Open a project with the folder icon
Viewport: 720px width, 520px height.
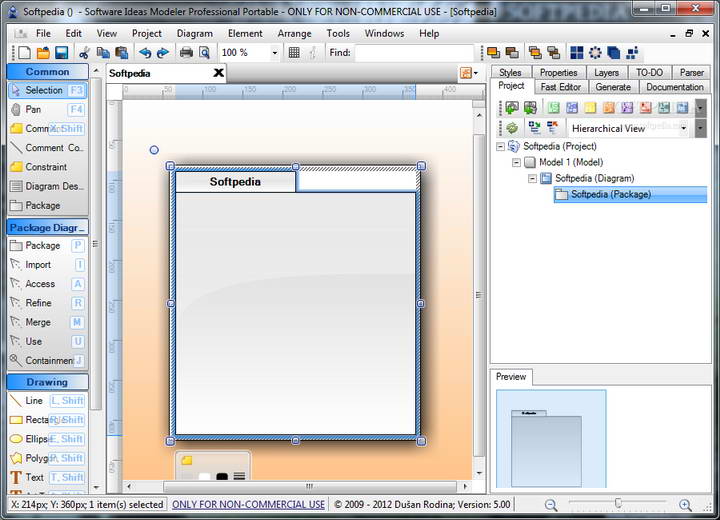[x=43, y=53]
